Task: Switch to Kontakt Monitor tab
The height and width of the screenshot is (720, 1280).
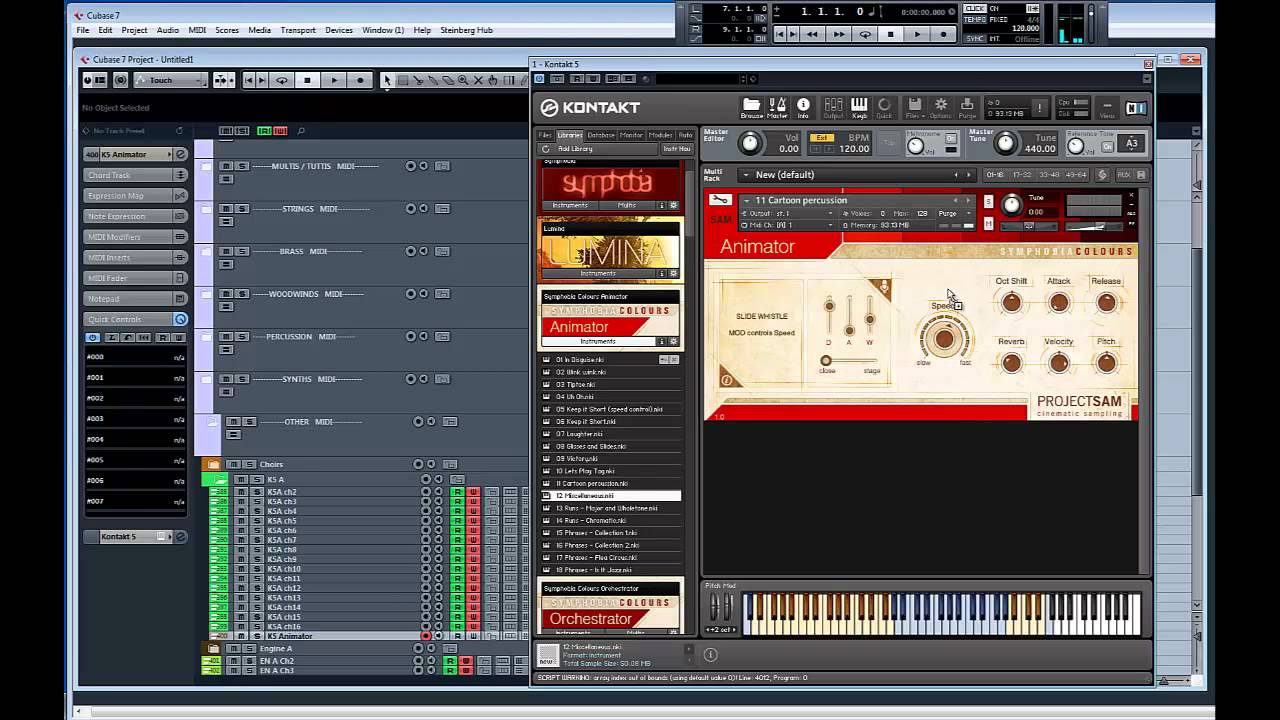Action: coord(631,135)
